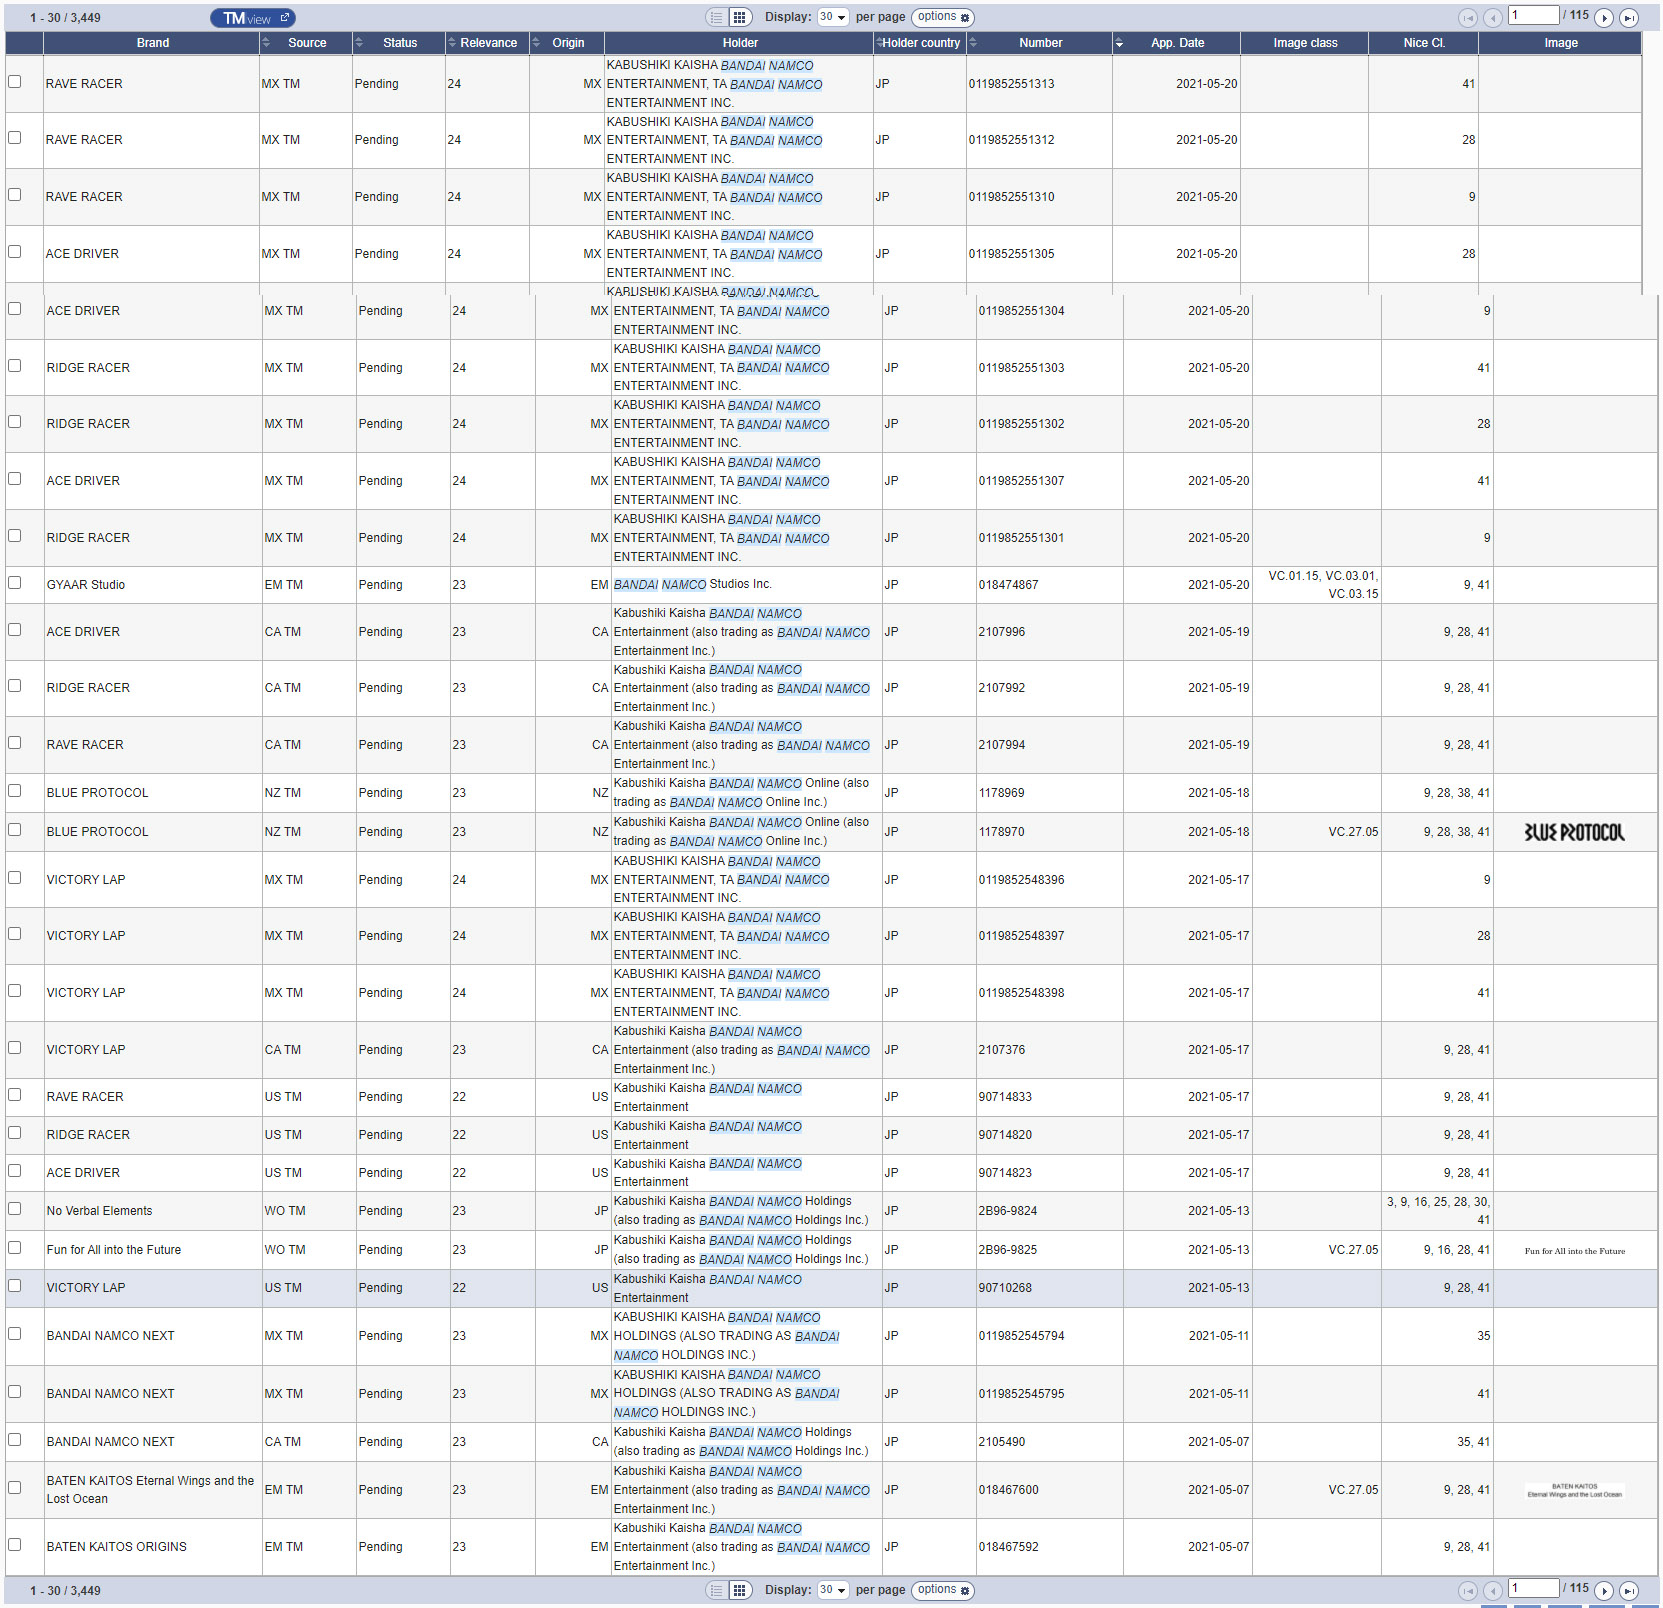Screen dimensions: 1663x1608
Task: Sort using arrow icon beside Relevance header
Action: click(x=451, y=43)
